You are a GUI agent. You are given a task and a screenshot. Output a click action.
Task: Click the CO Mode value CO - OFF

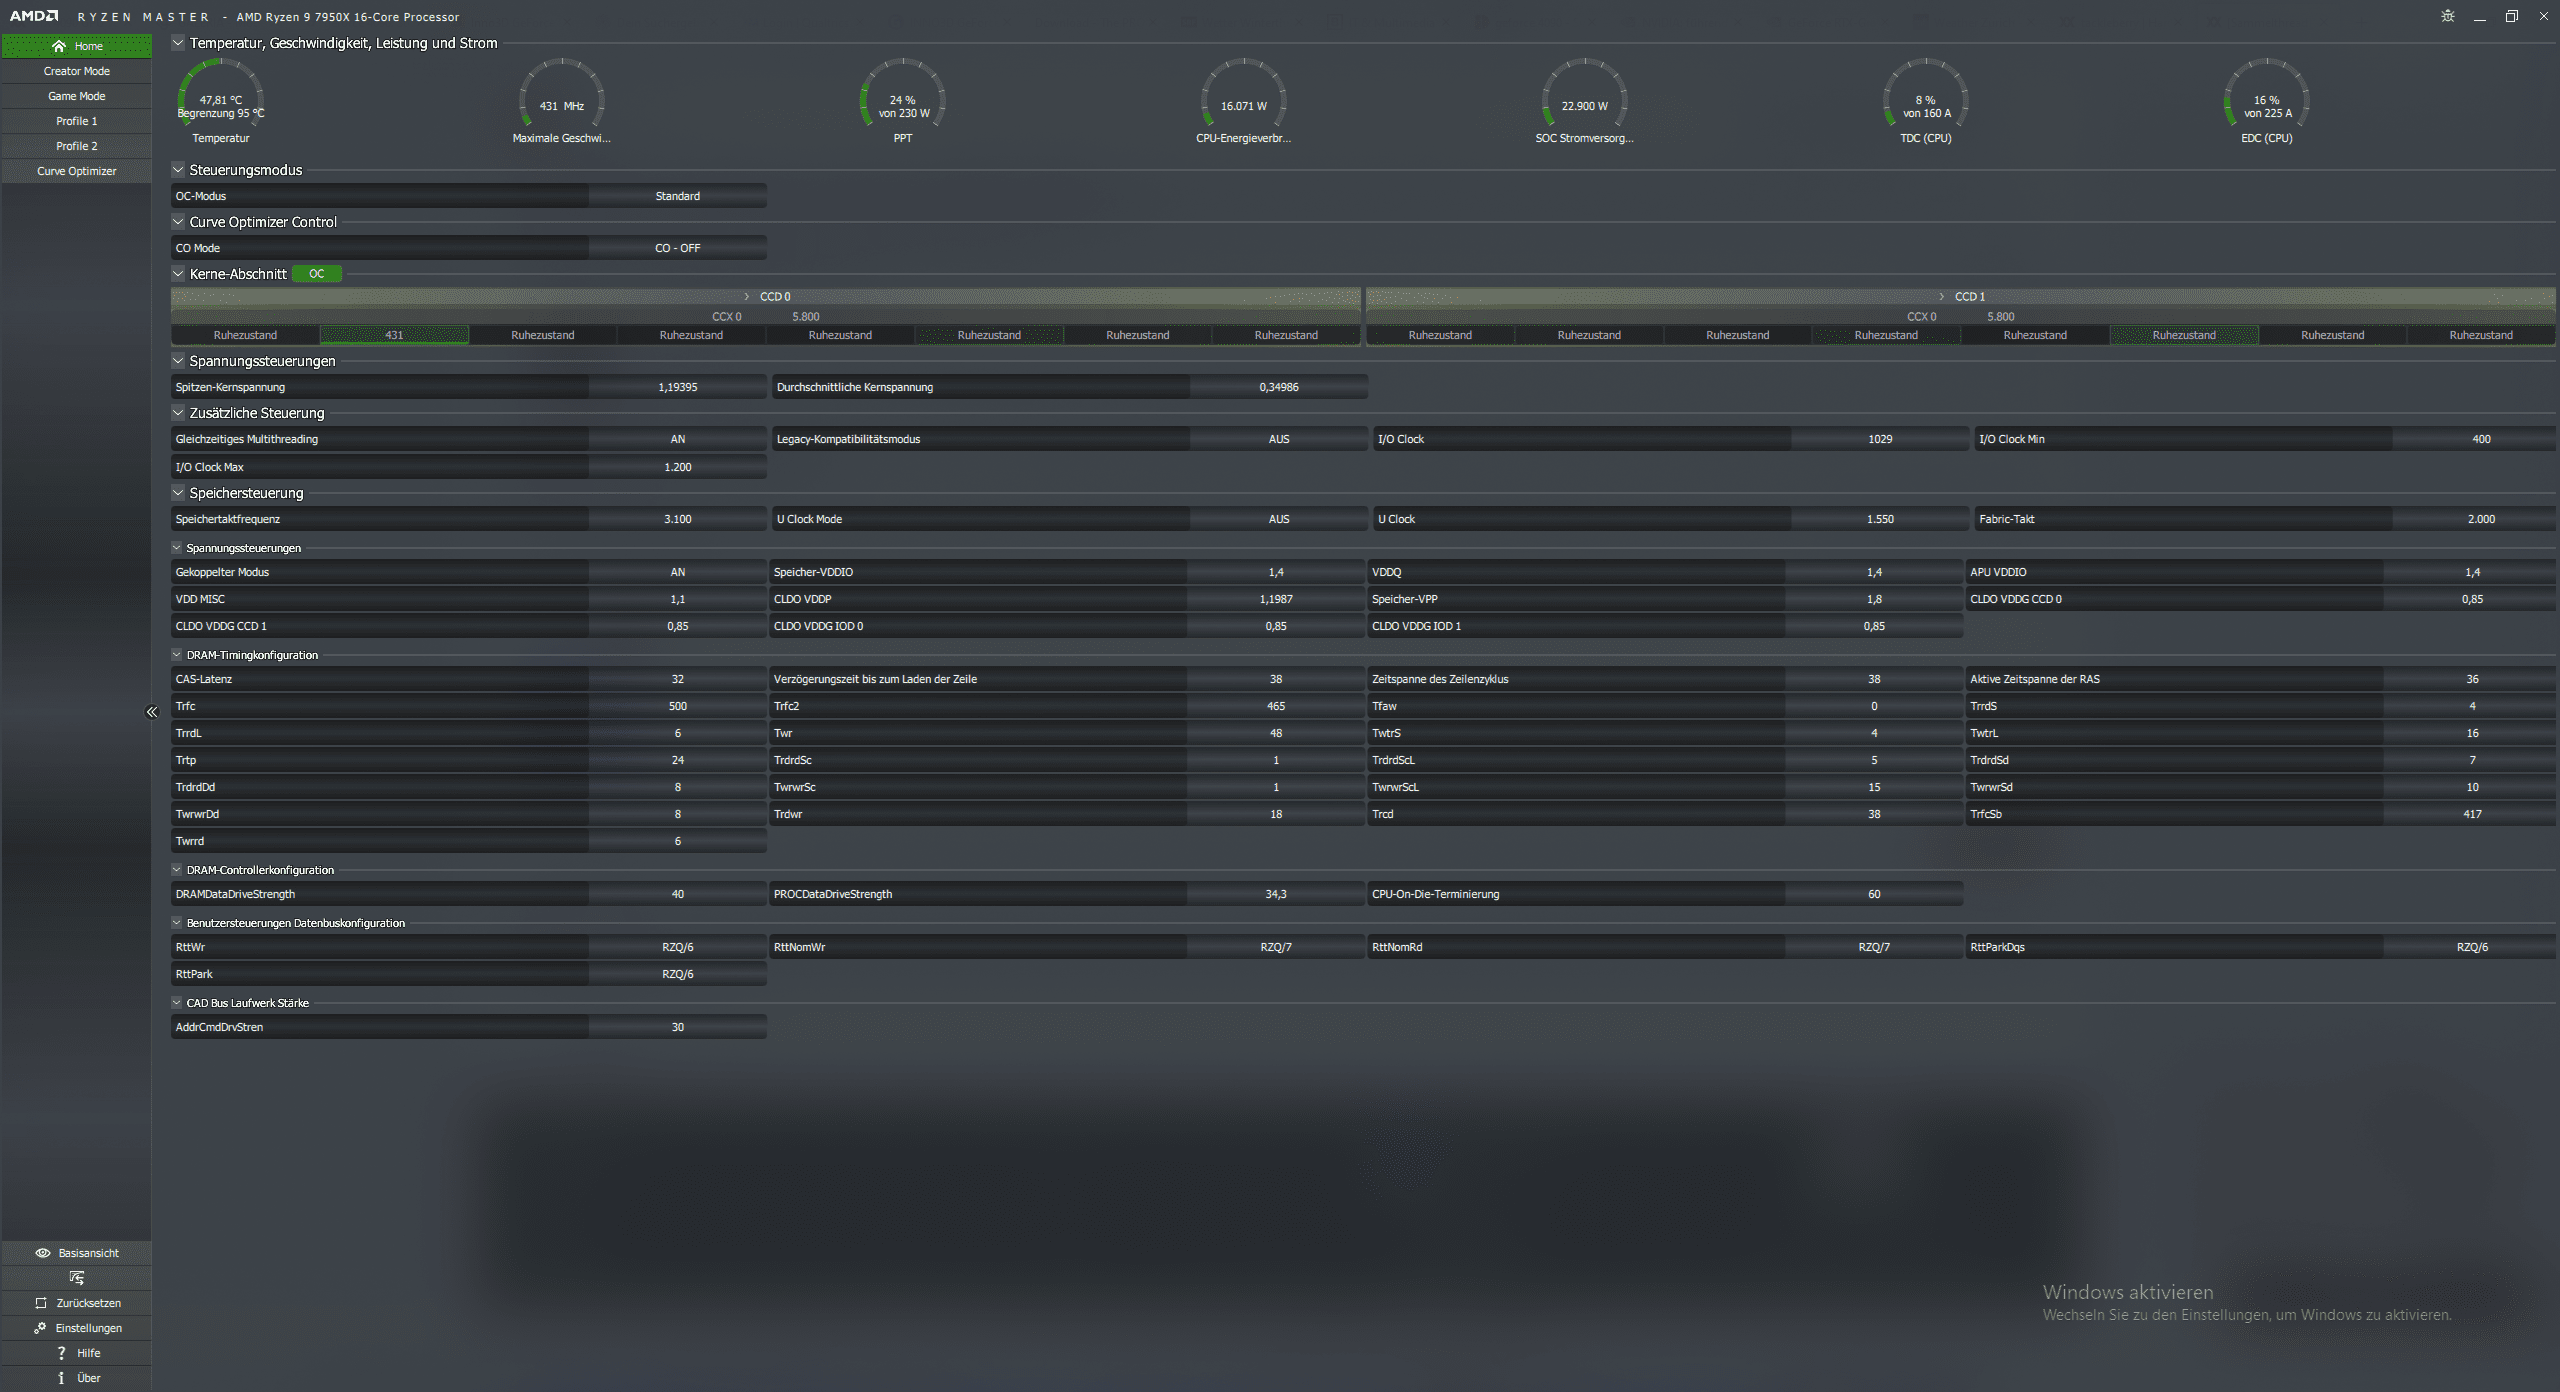tap(678, 248)
